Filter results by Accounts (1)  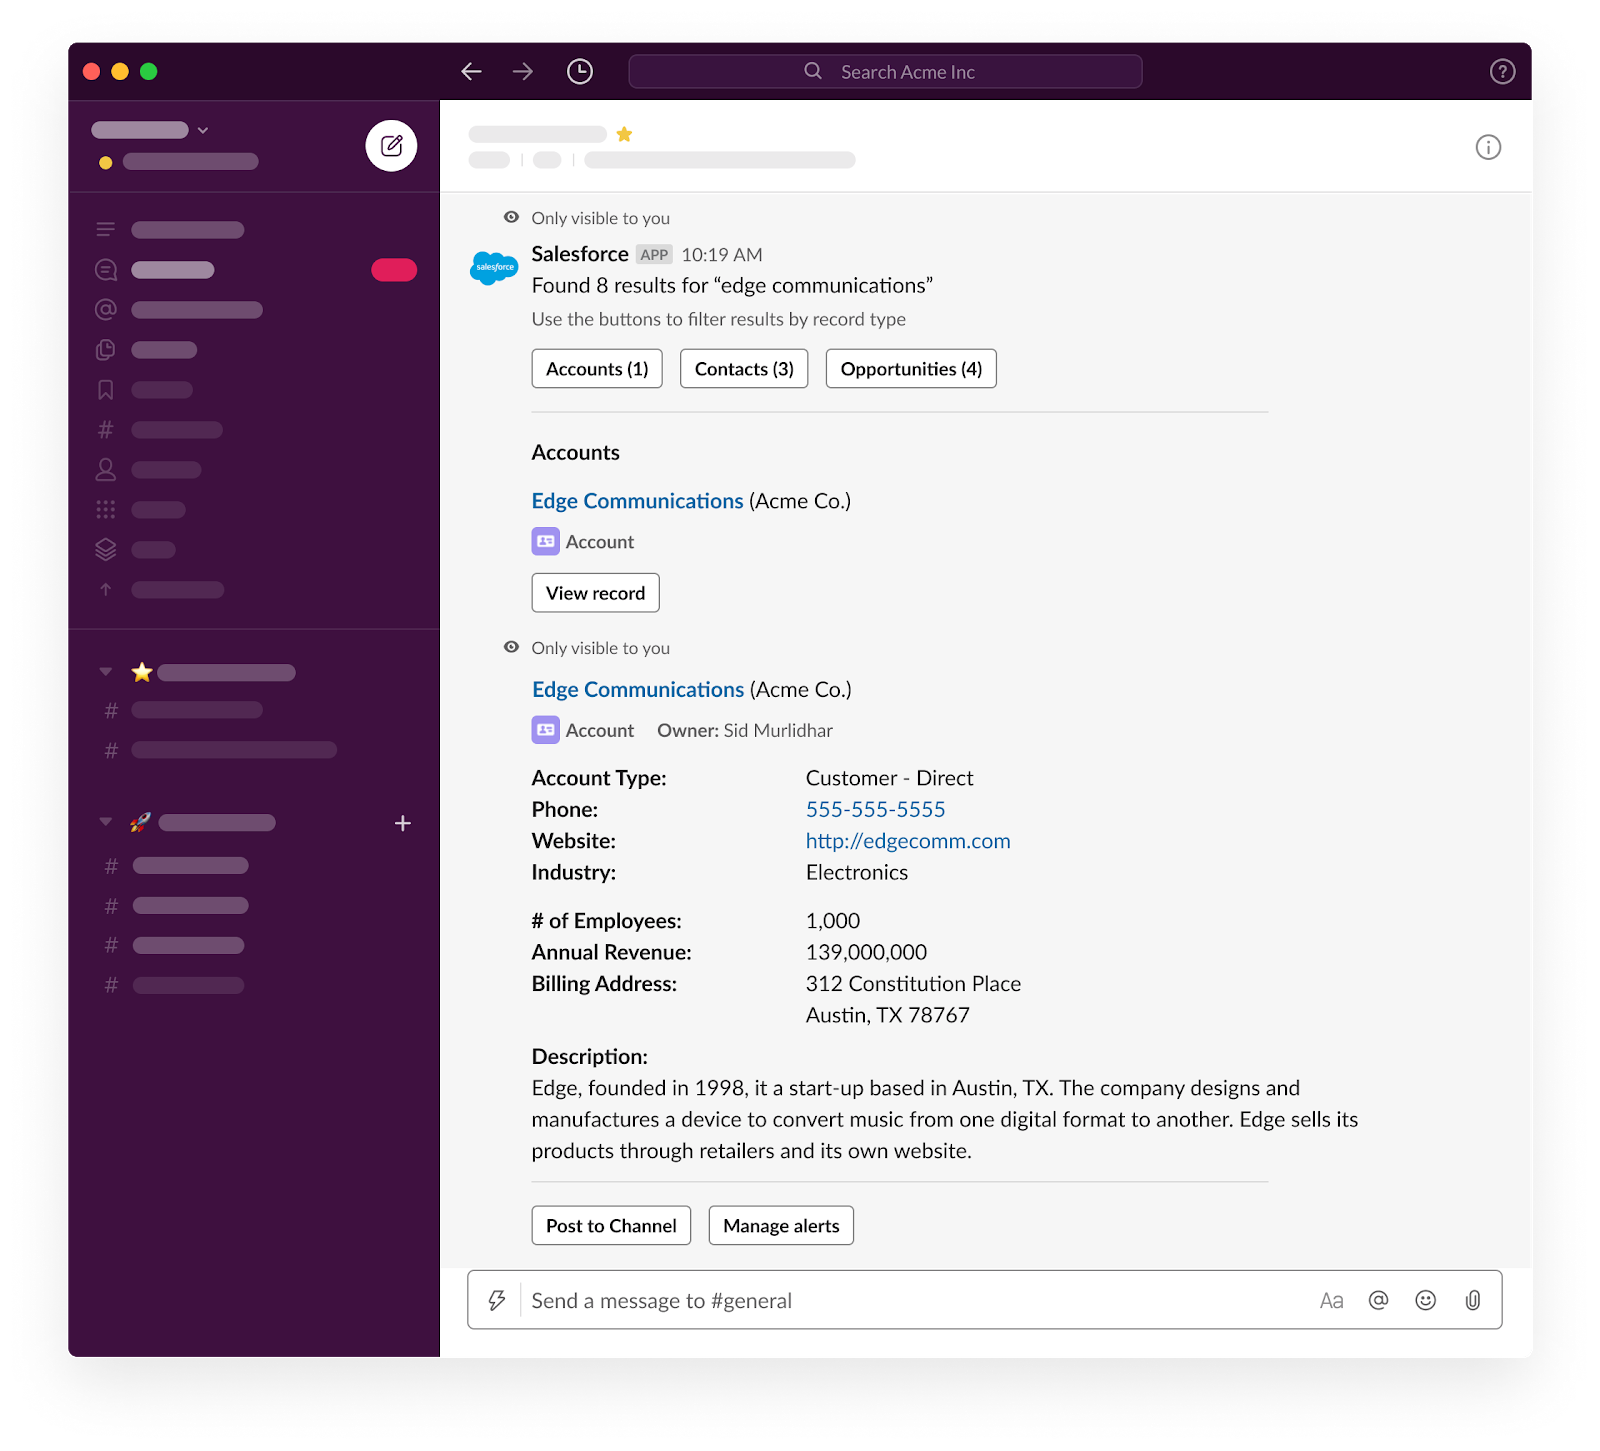click(597, 369)
